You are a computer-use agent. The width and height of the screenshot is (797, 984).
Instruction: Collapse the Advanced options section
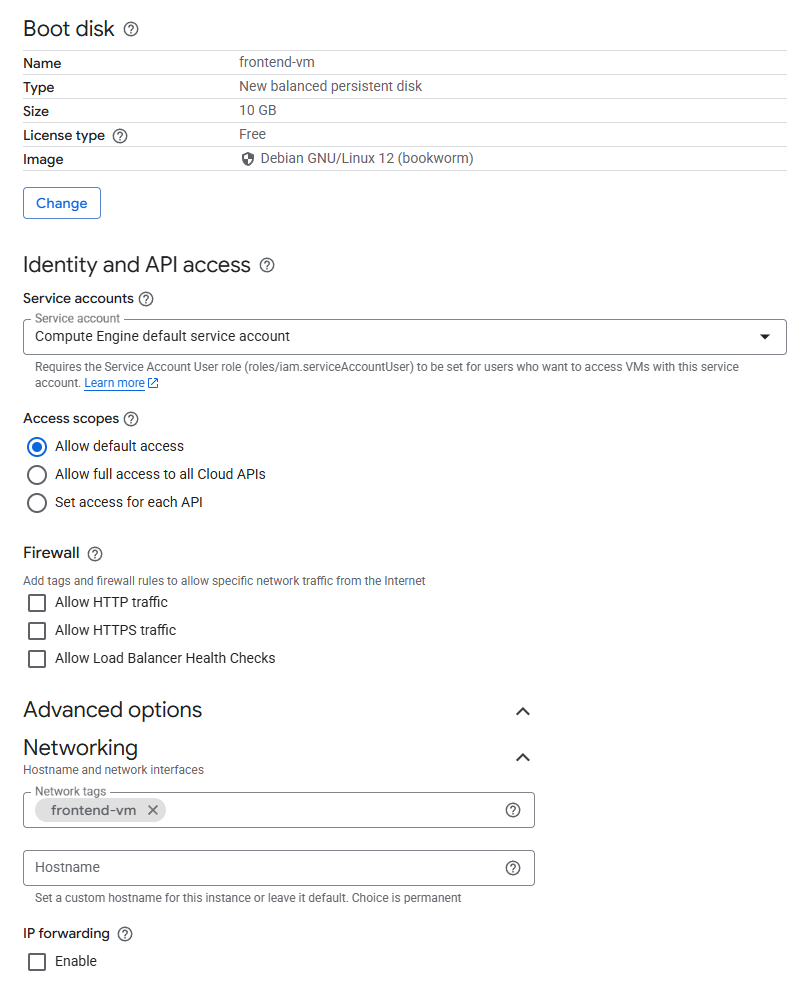click(522, 711)
